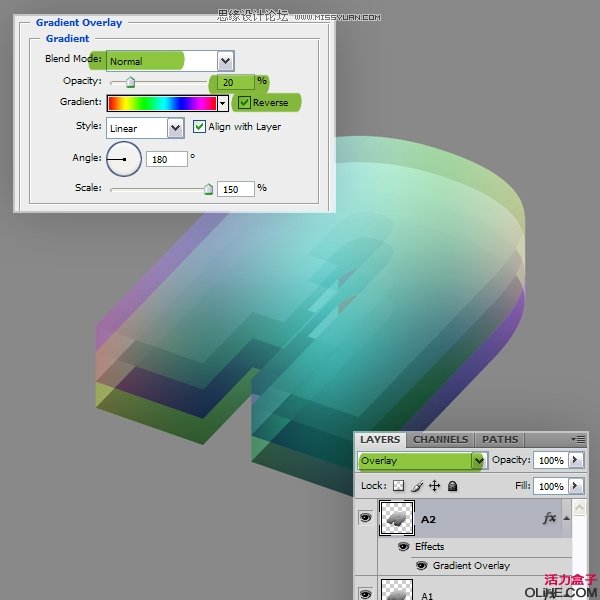600x600 pixels.
Task: Click the lock transparent pixels icon
Action: click(x=398, y=486)
